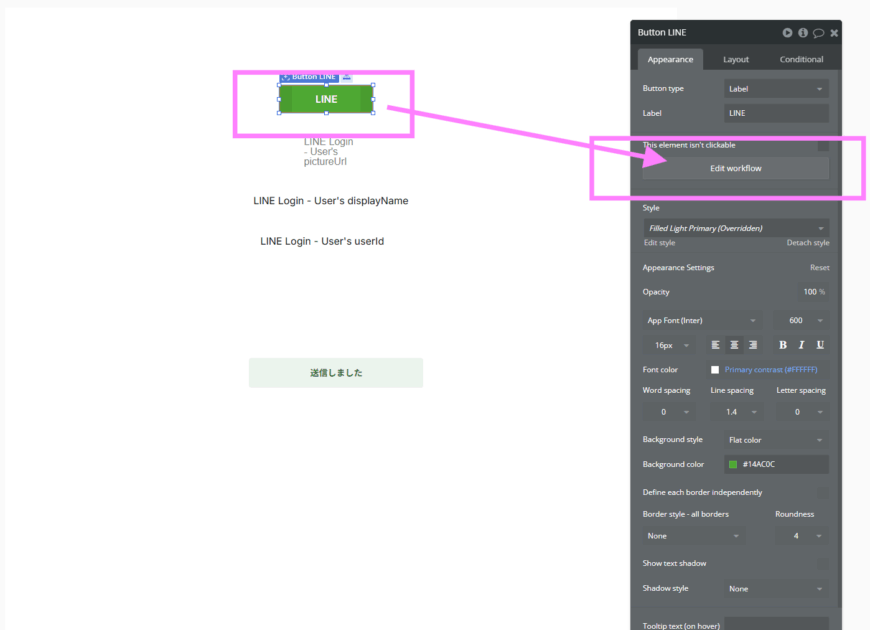Viewport: 870px width, 630px height.
Task: Toggle 'This element isn't clickable' checkbox
Action: [x=823, y=145]
